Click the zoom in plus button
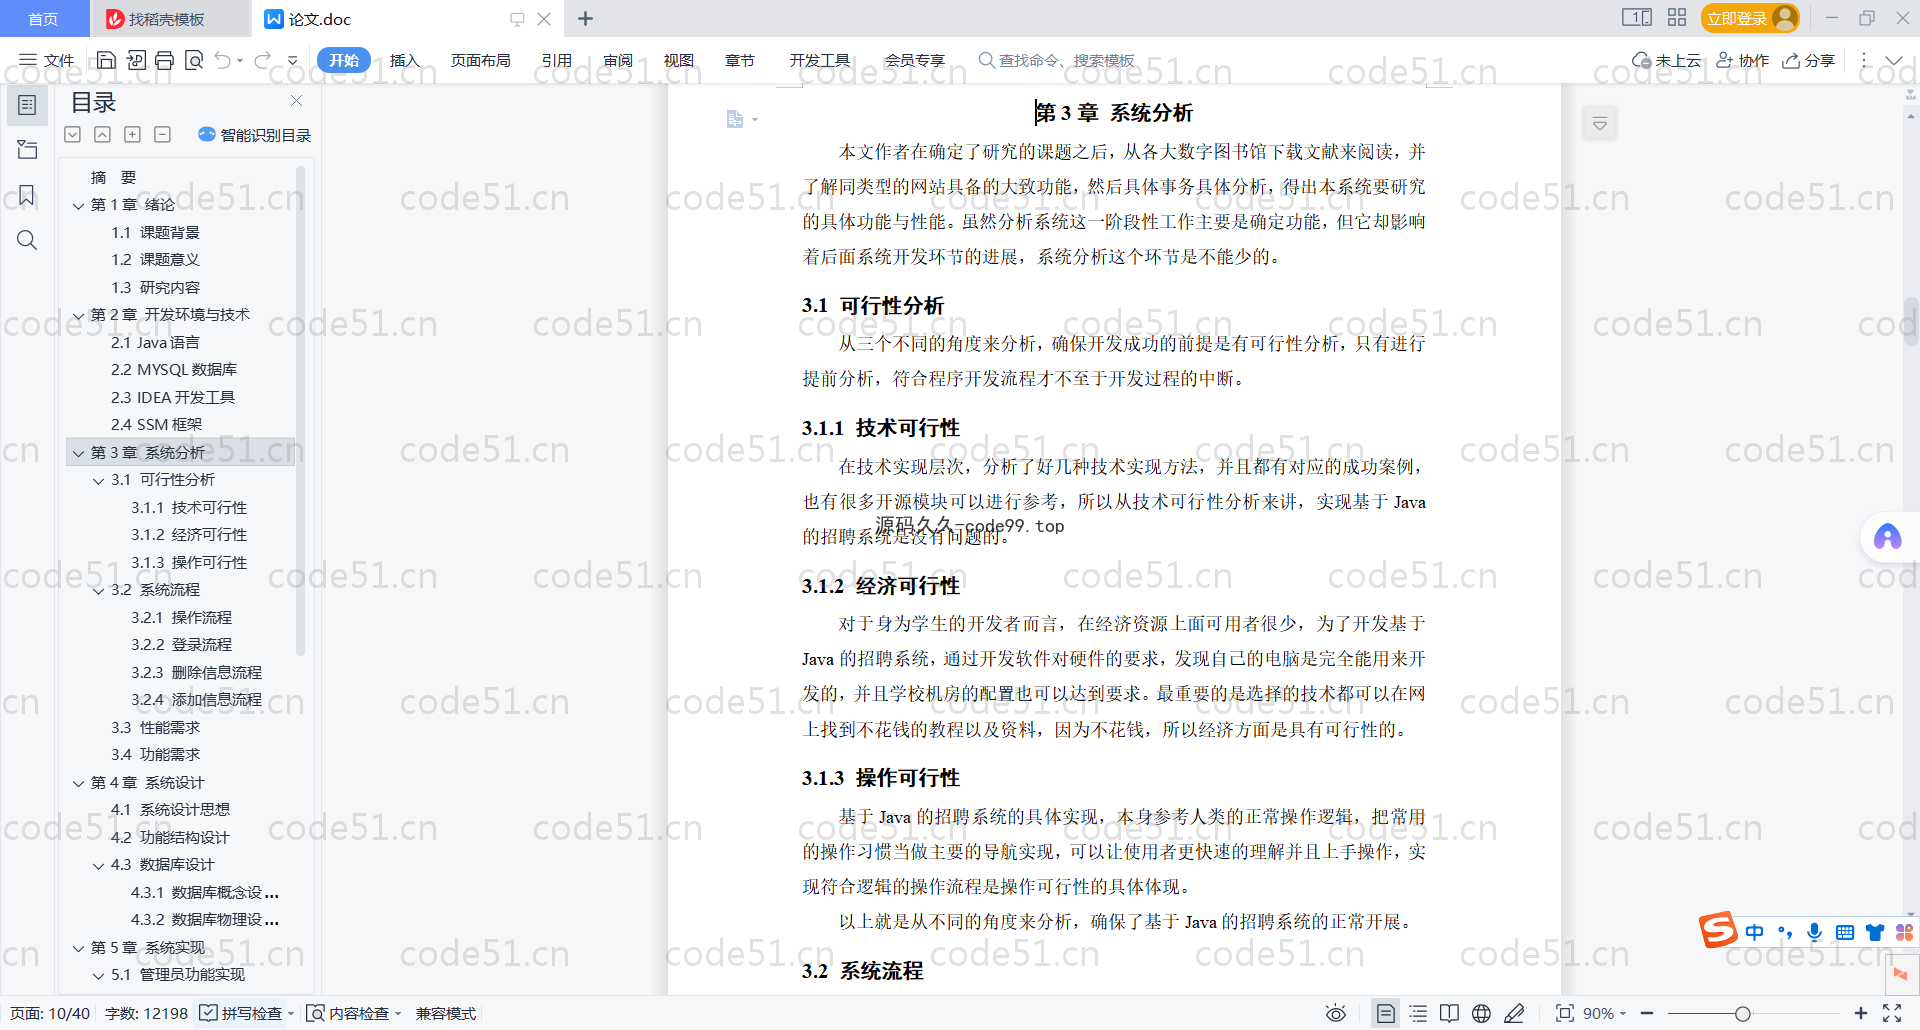The width and height of the screenshot is (1920, 1030). pos(1860,1013)
